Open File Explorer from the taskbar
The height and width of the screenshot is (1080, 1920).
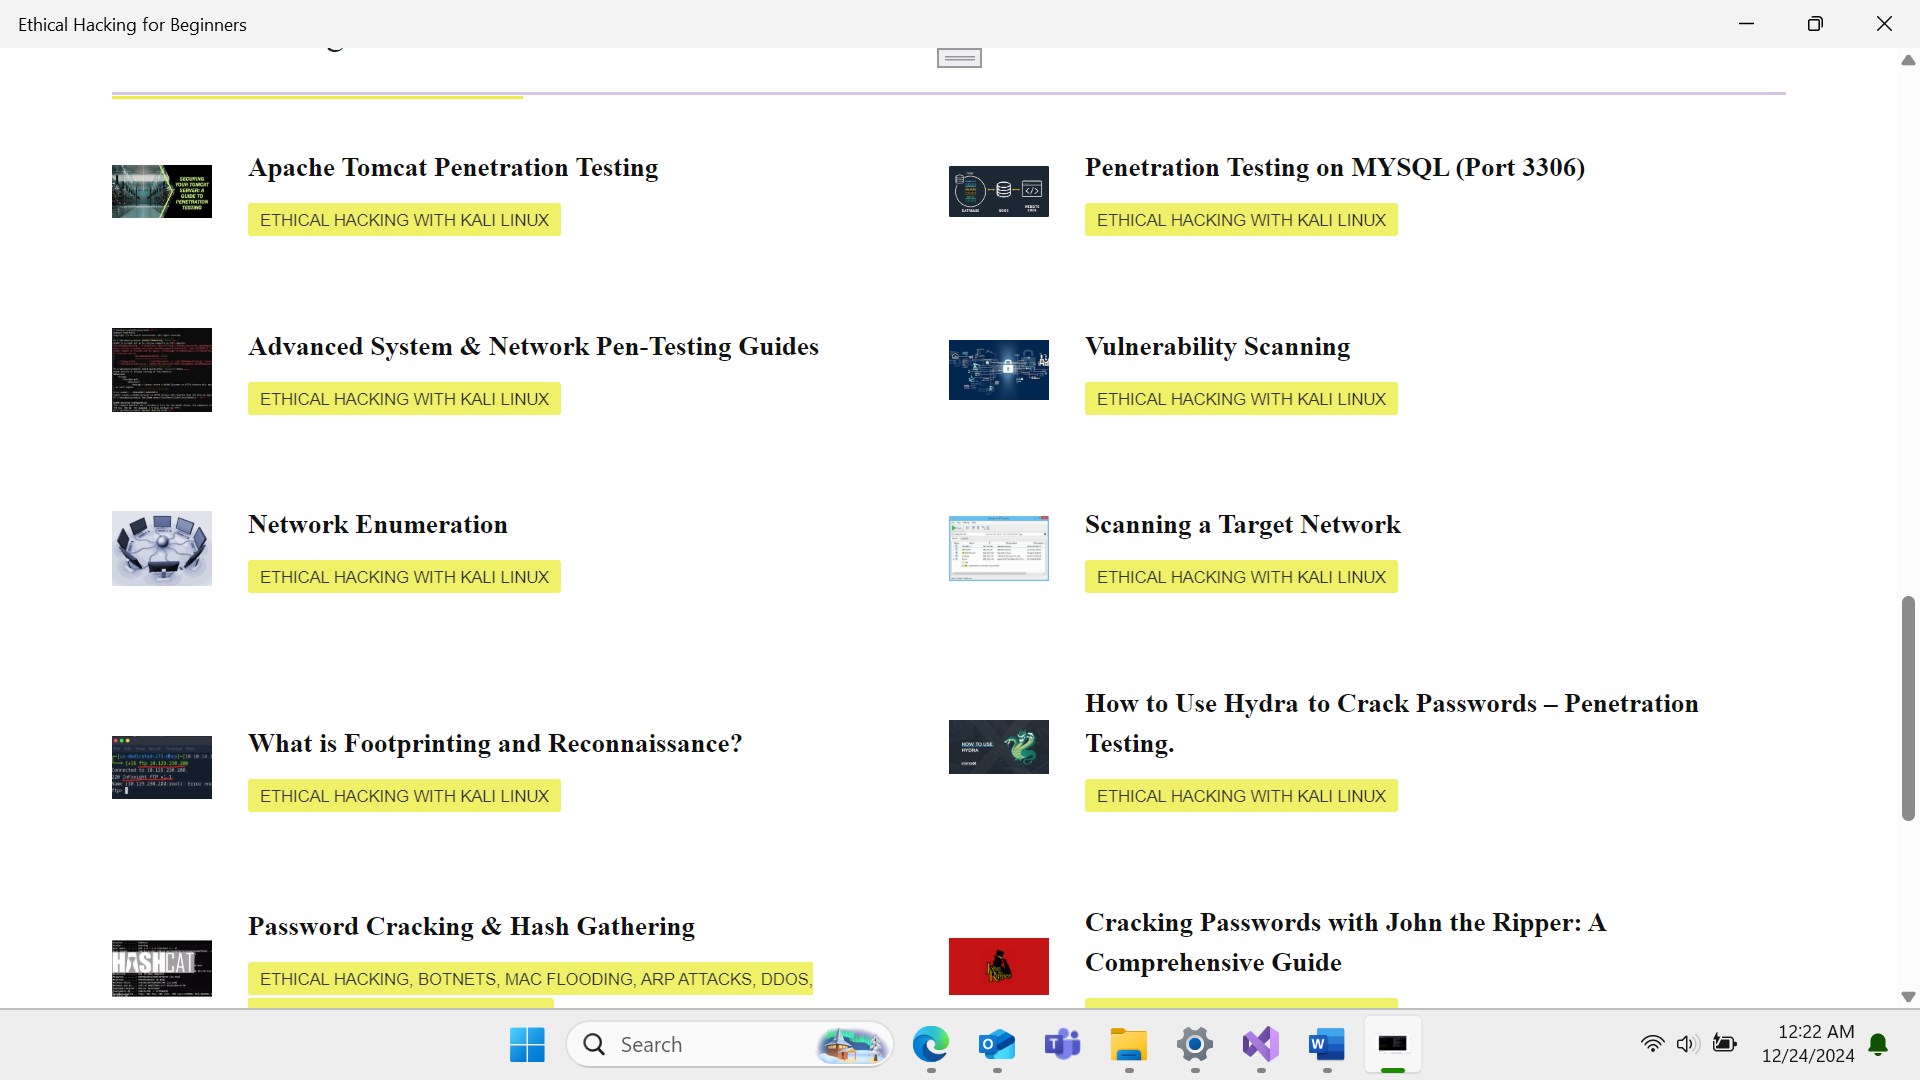pyautogui.click(x=1128, y=1045)
